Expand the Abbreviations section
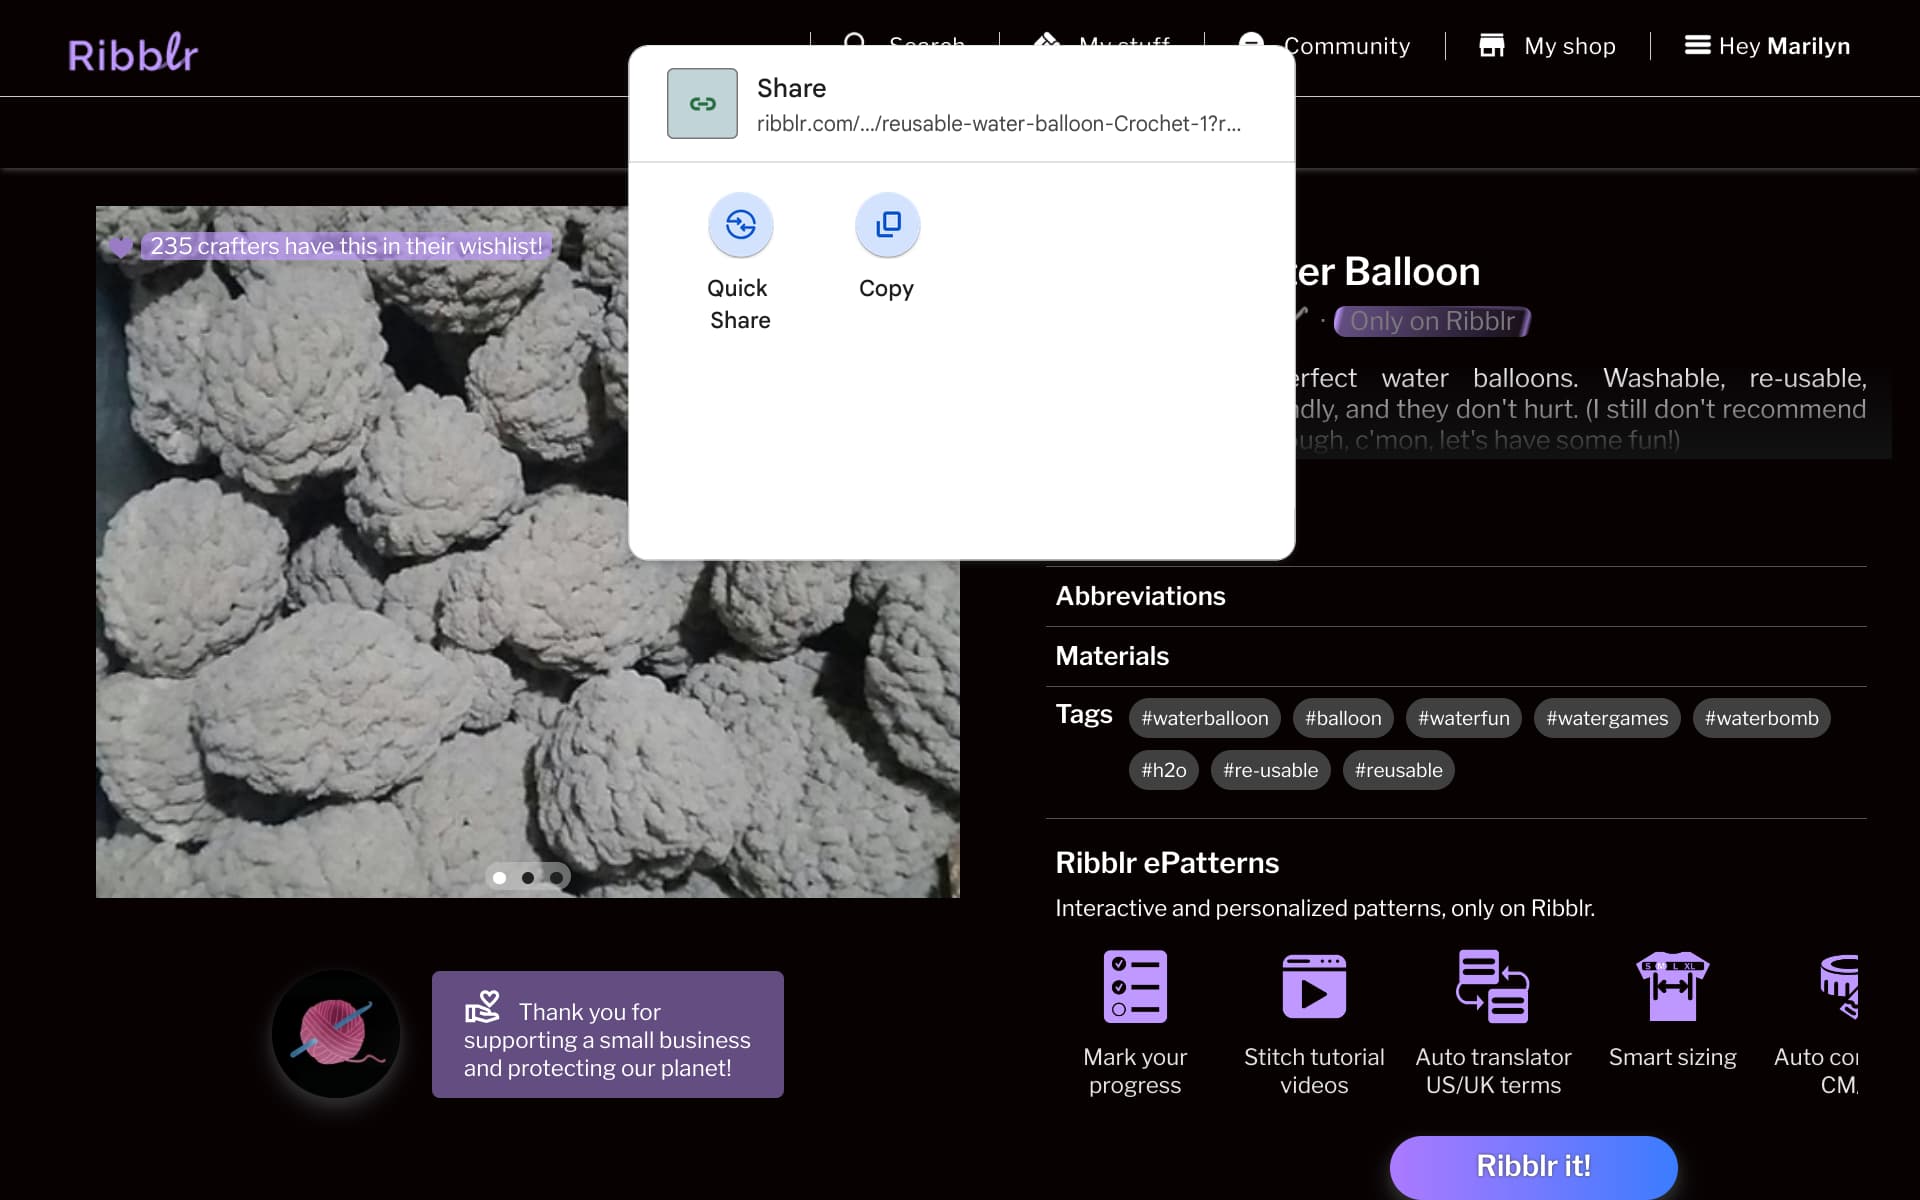The width and height of the screenshot is (1920, 1200). 1456,596
